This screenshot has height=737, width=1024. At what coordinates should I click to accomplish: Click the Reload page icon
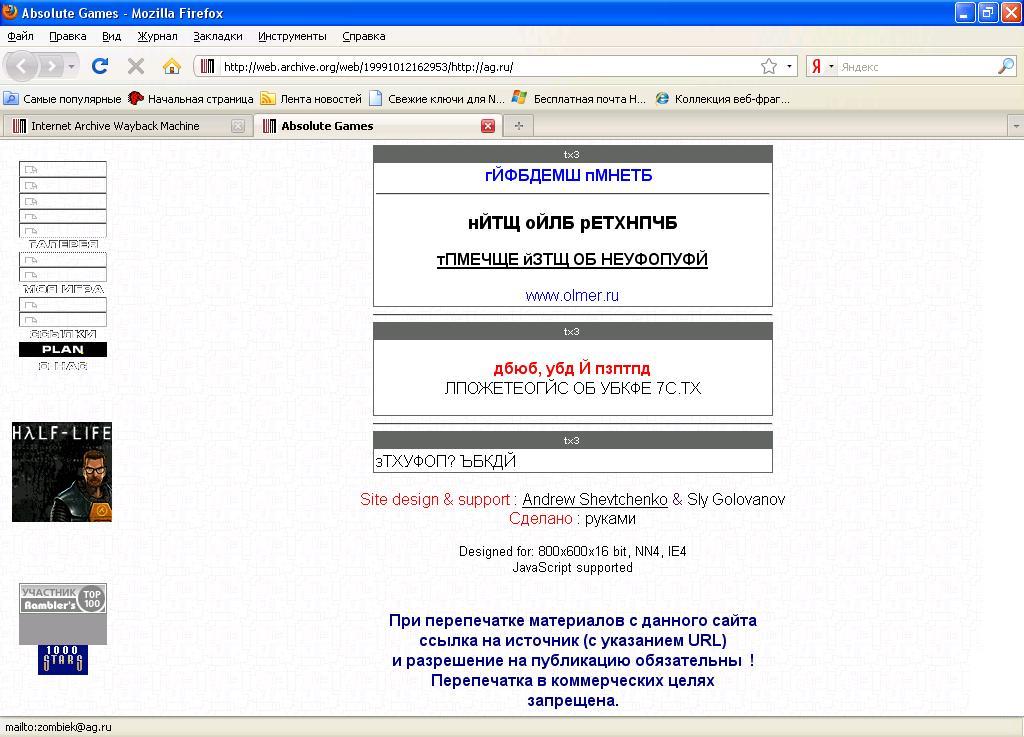point(99,66)
